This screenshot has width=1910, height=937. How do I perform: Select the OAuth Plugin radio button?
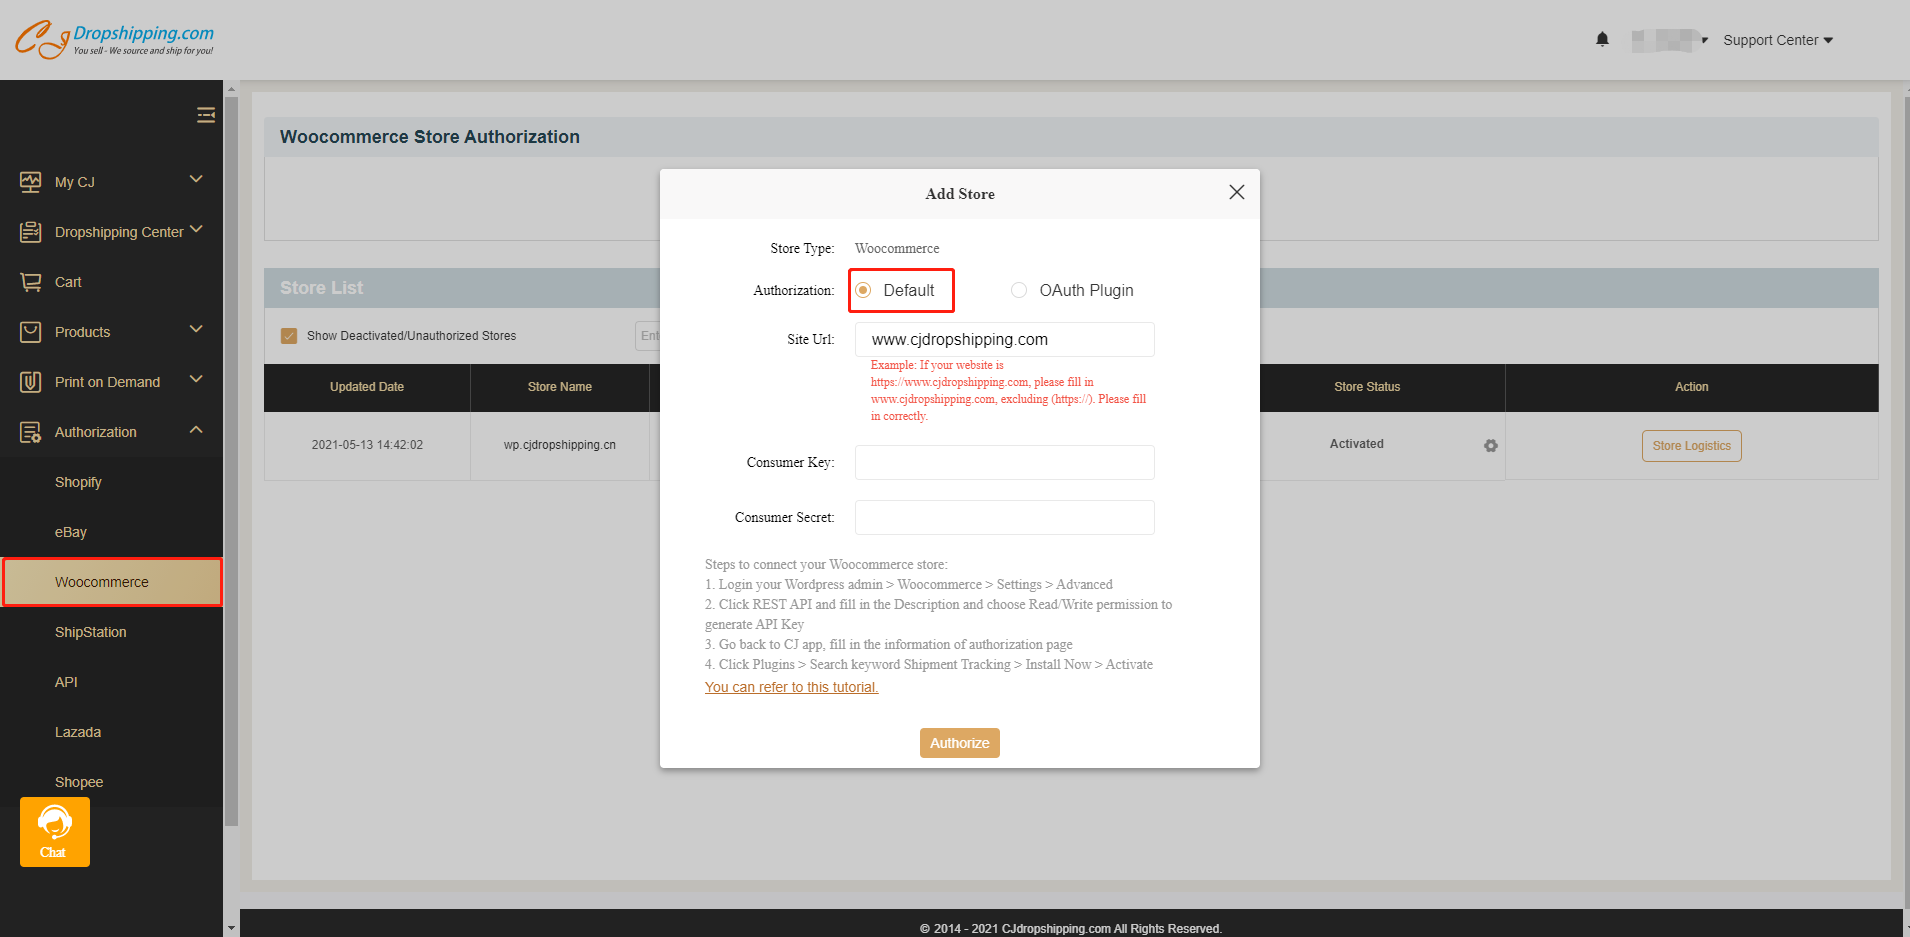click(1019, 290)
